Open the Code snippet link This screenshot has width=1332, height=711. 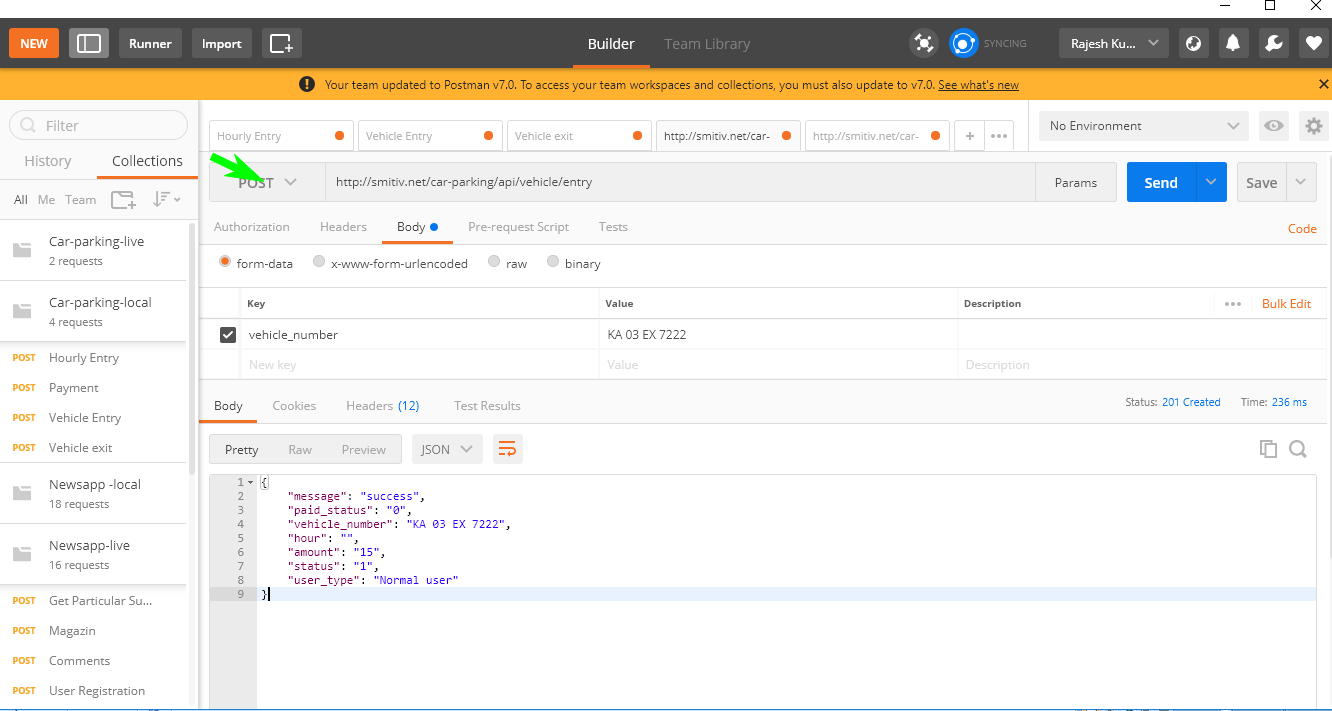[x=1302, y=229]
